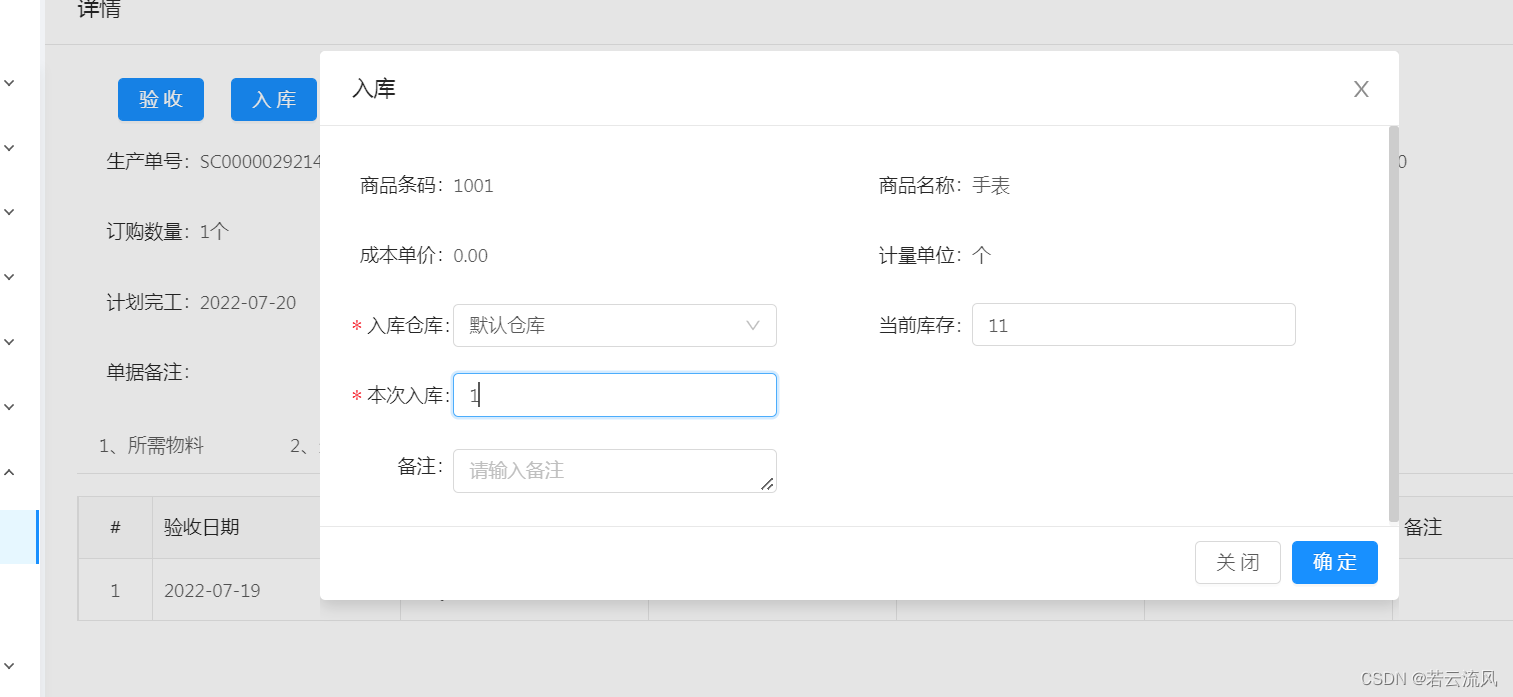Click the 备注 column header in table
This screenshot has height=697, width=1513.
pyautogui.click(x=1423, y=528)
